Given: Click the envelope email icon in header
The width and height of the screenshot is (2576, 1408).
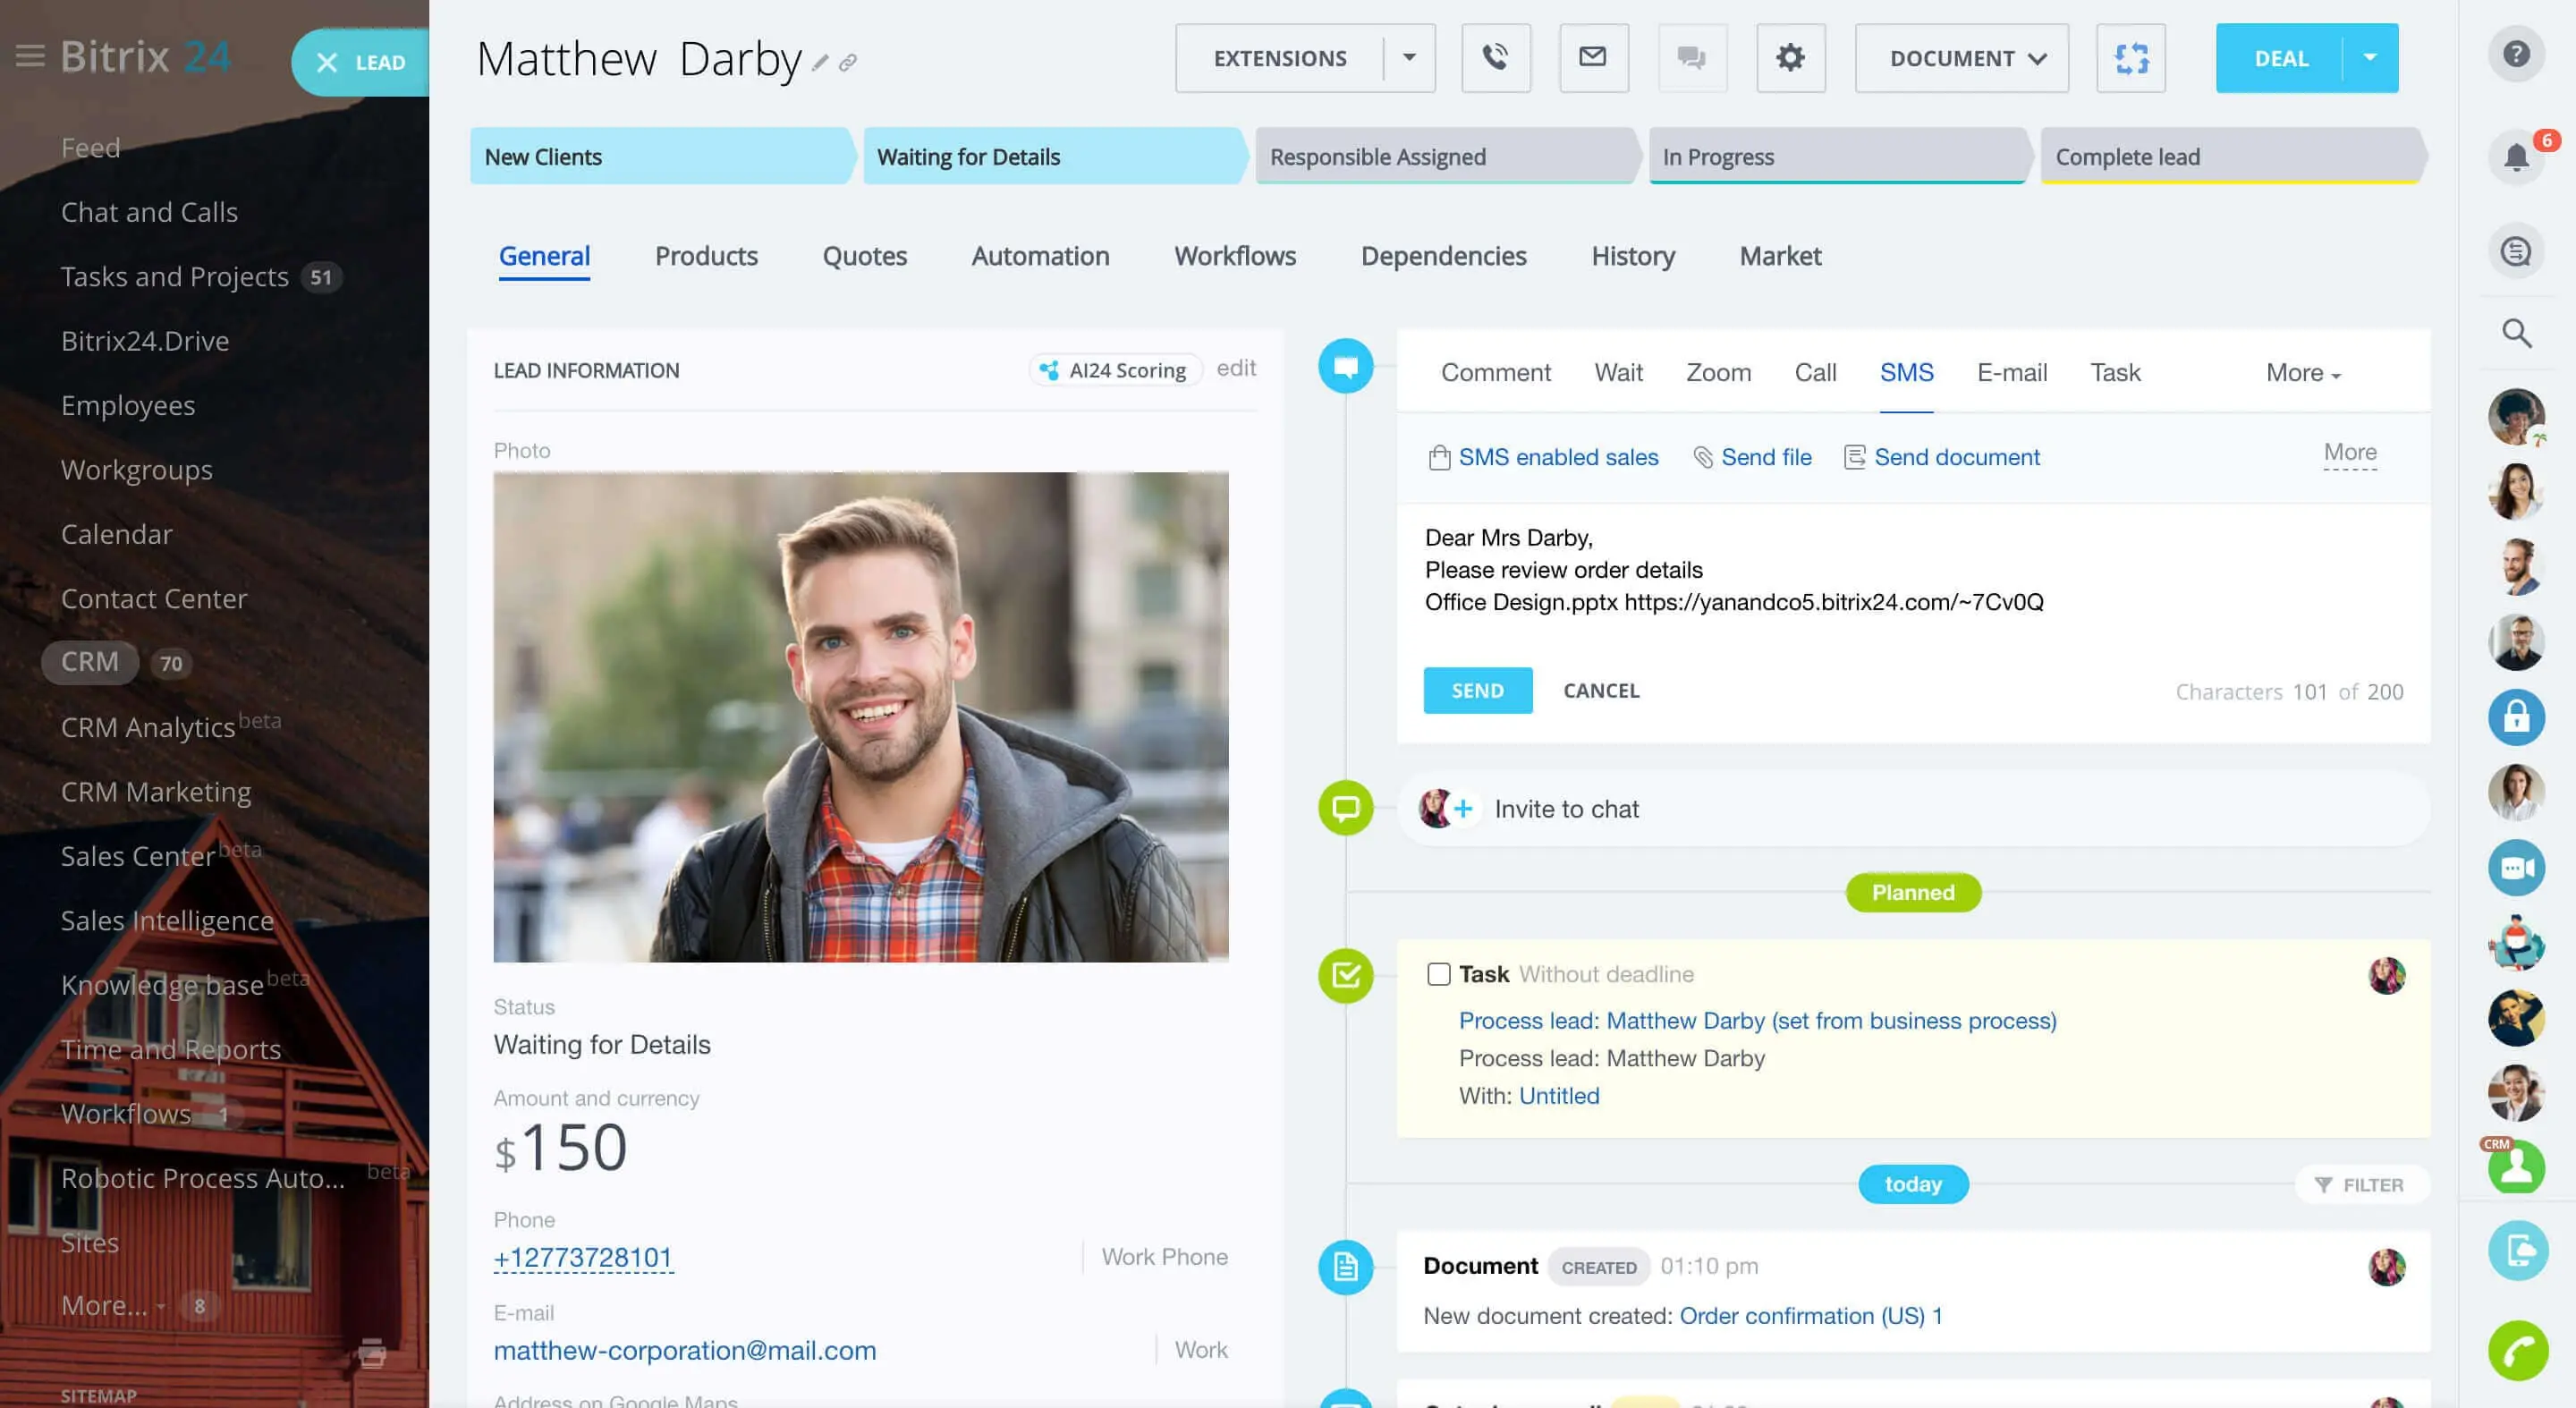Looking at the screenshot, I should point(1593,58).
